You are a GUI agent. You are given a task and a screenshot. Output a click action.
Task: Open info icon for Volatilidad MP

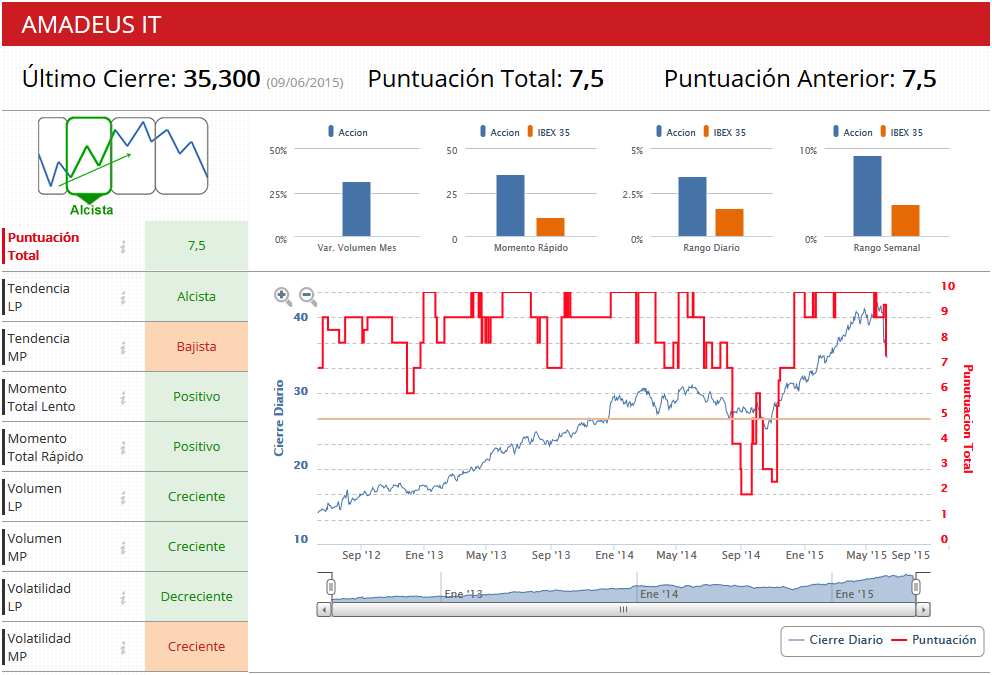click(x=123, y=647)
